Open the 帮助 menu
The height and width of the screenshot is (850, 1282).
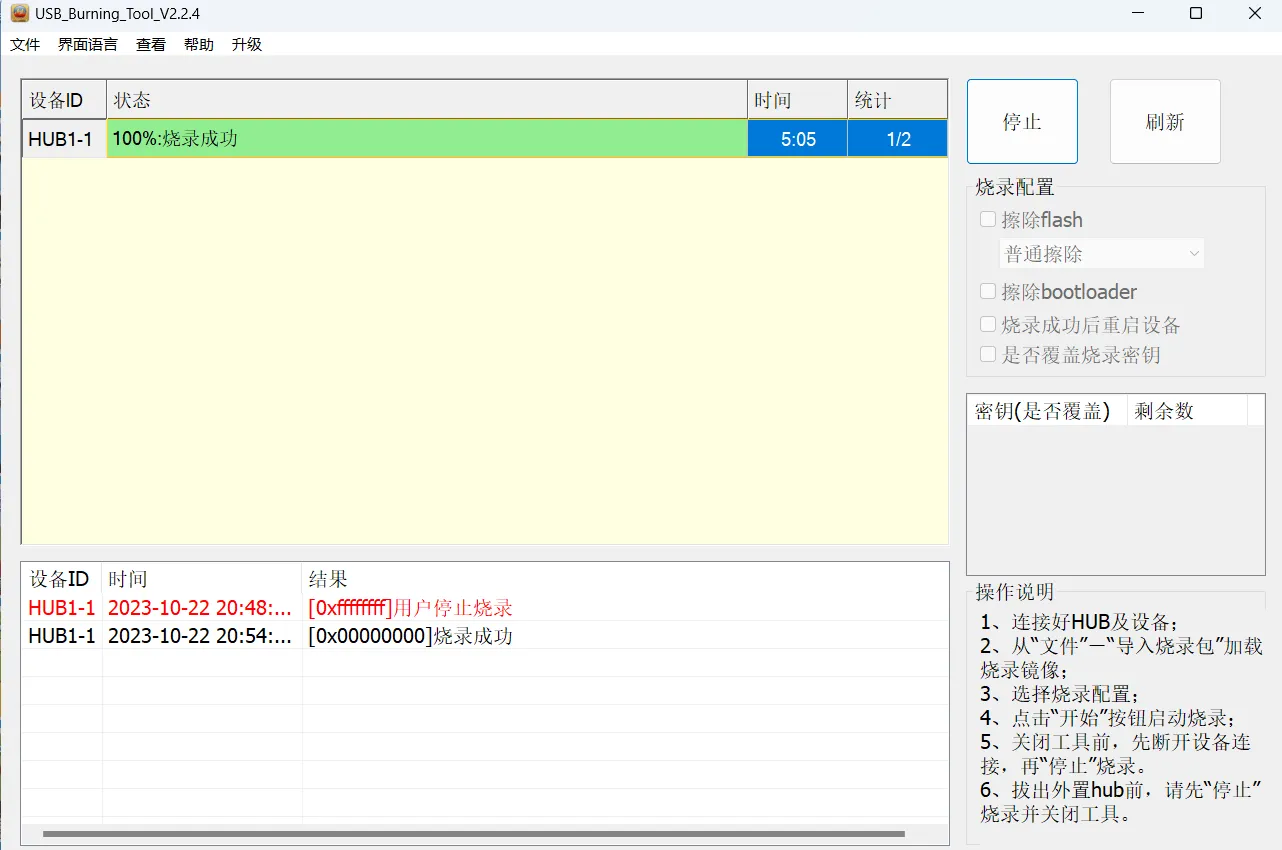(199, 45)
